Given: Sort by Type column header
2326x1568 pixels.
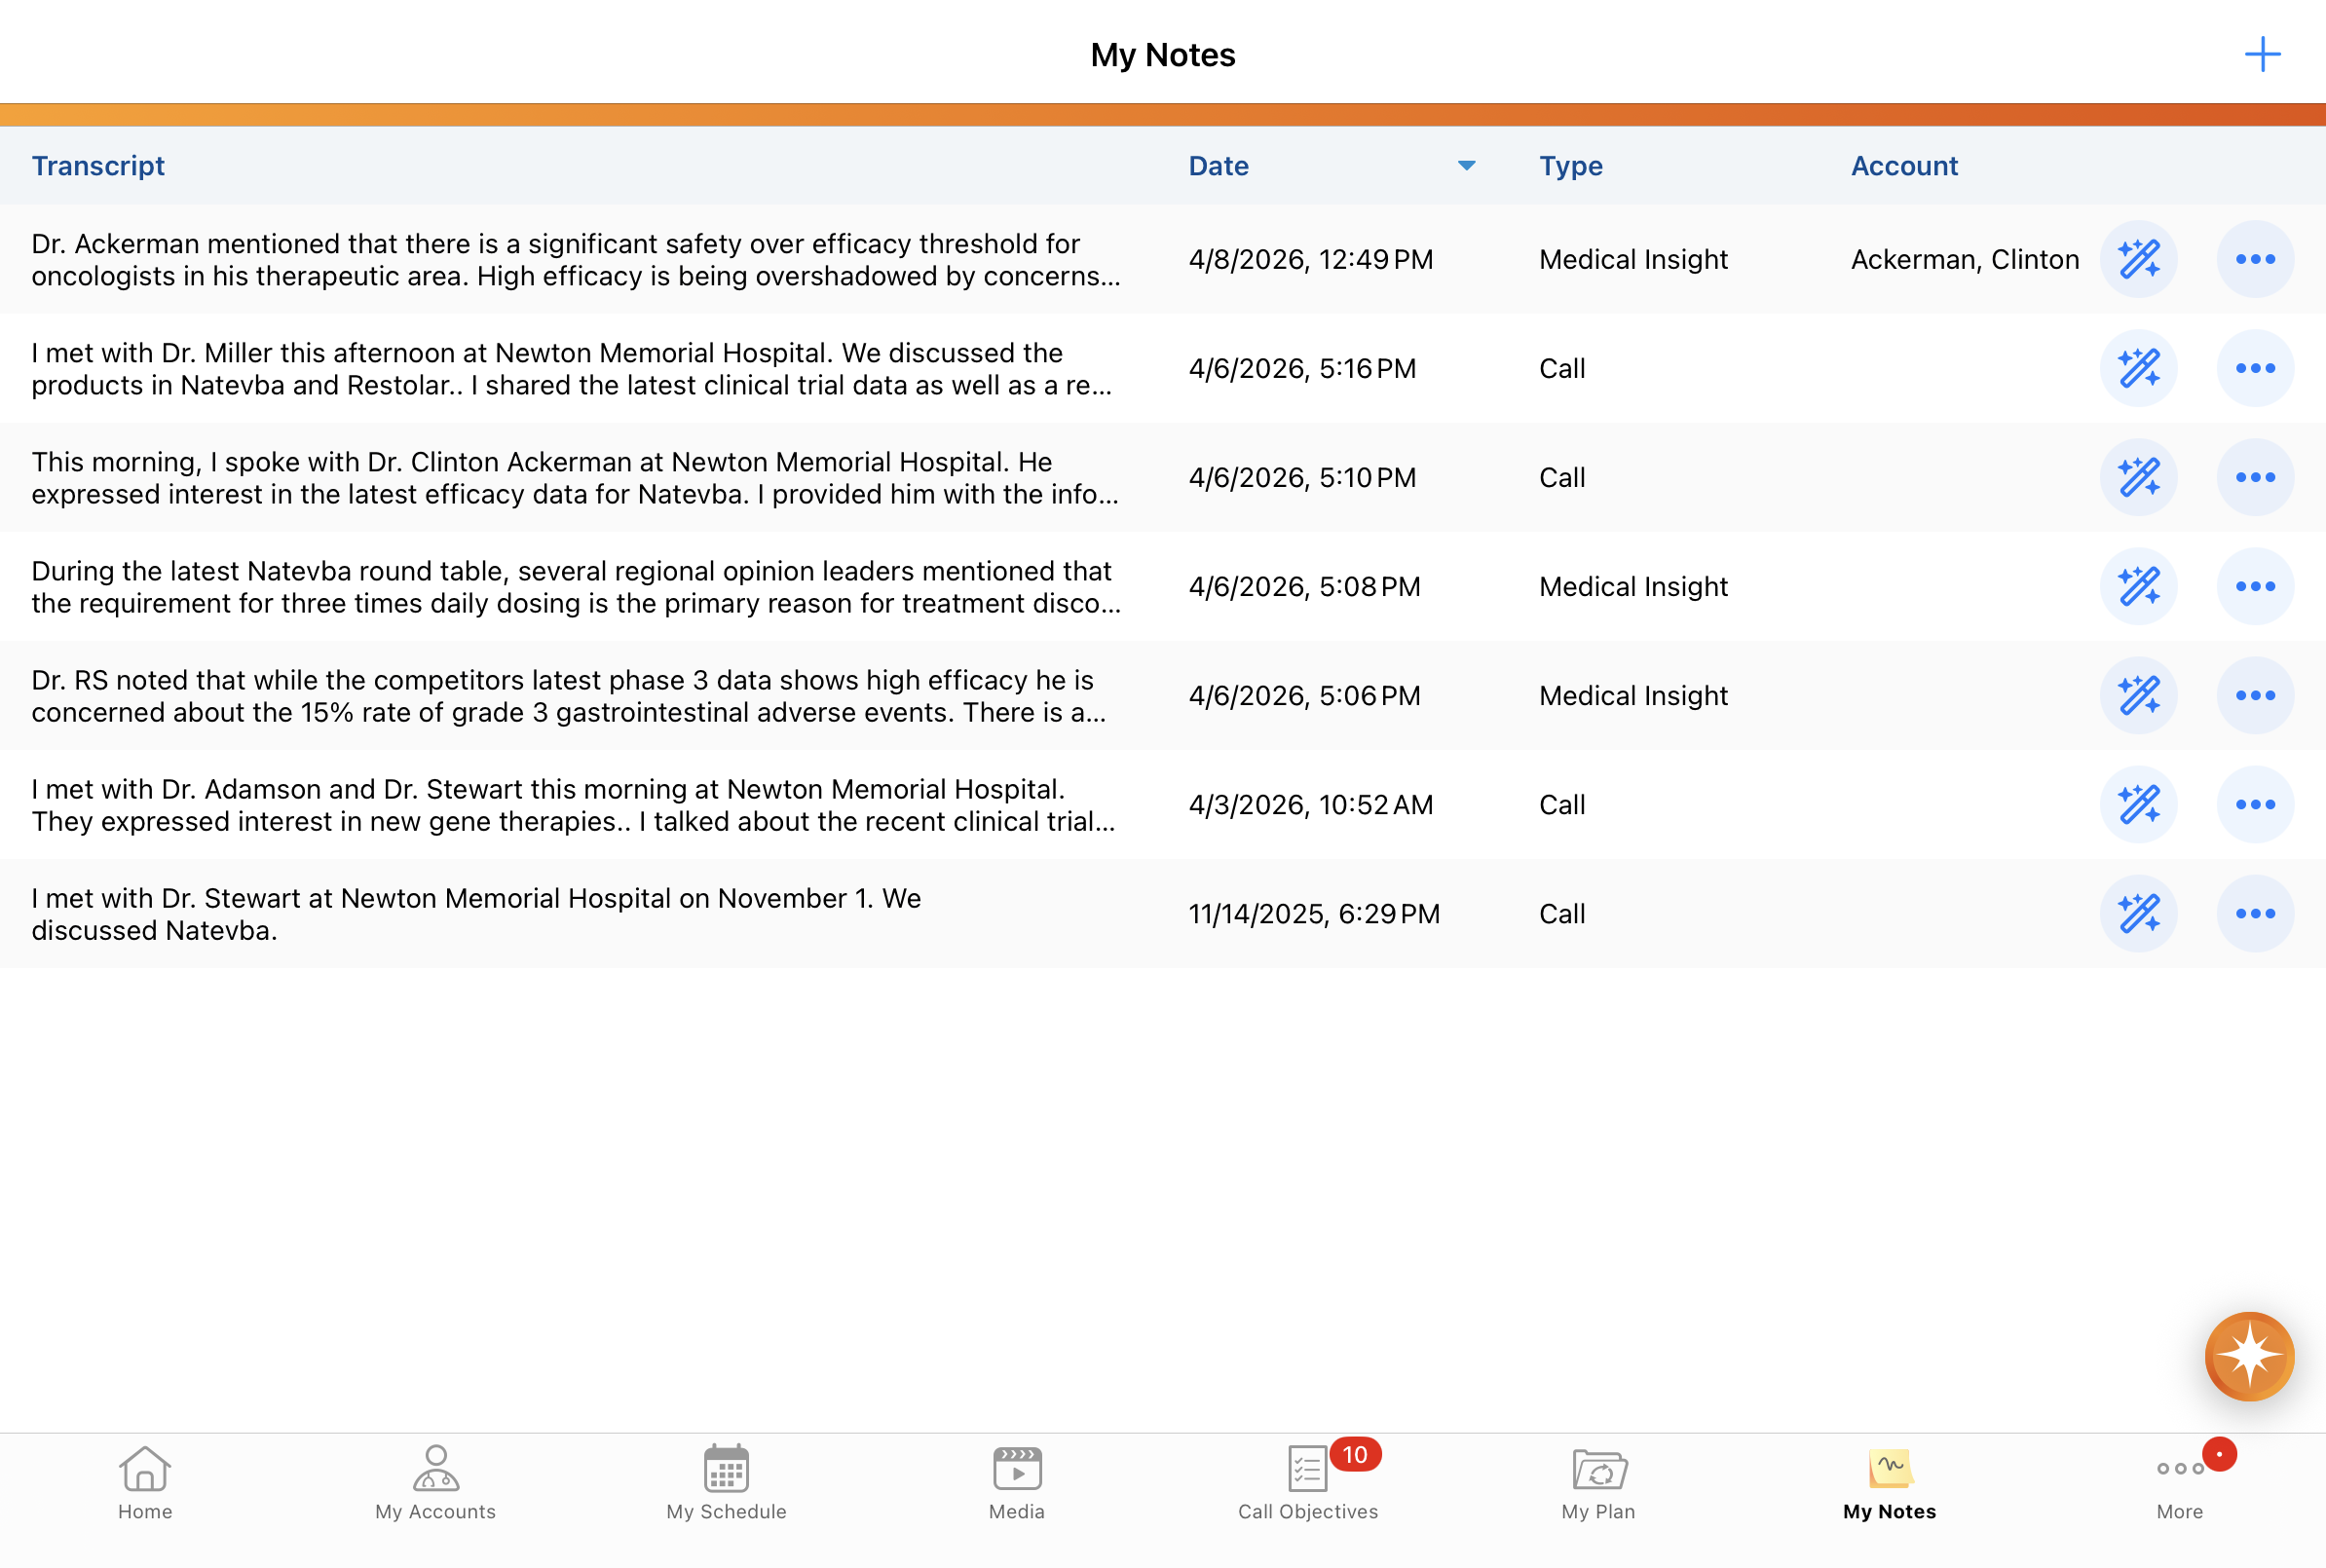Looking at the screenshot, I should tap(1570, 166).
